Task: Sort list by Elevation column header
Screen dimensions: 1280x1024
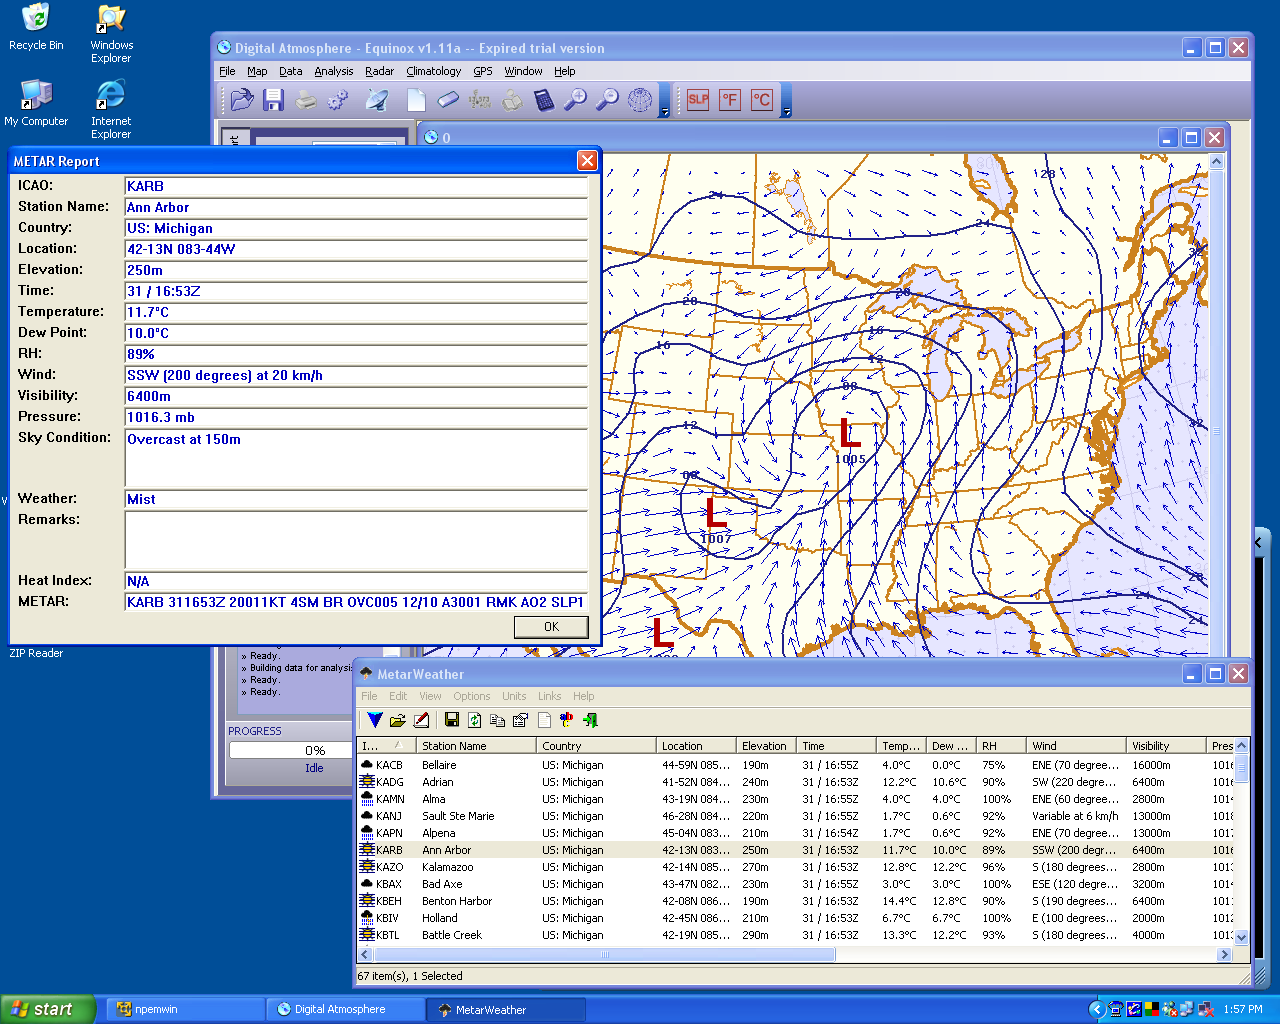Action: pyautogui.click(x=766, y=746)
